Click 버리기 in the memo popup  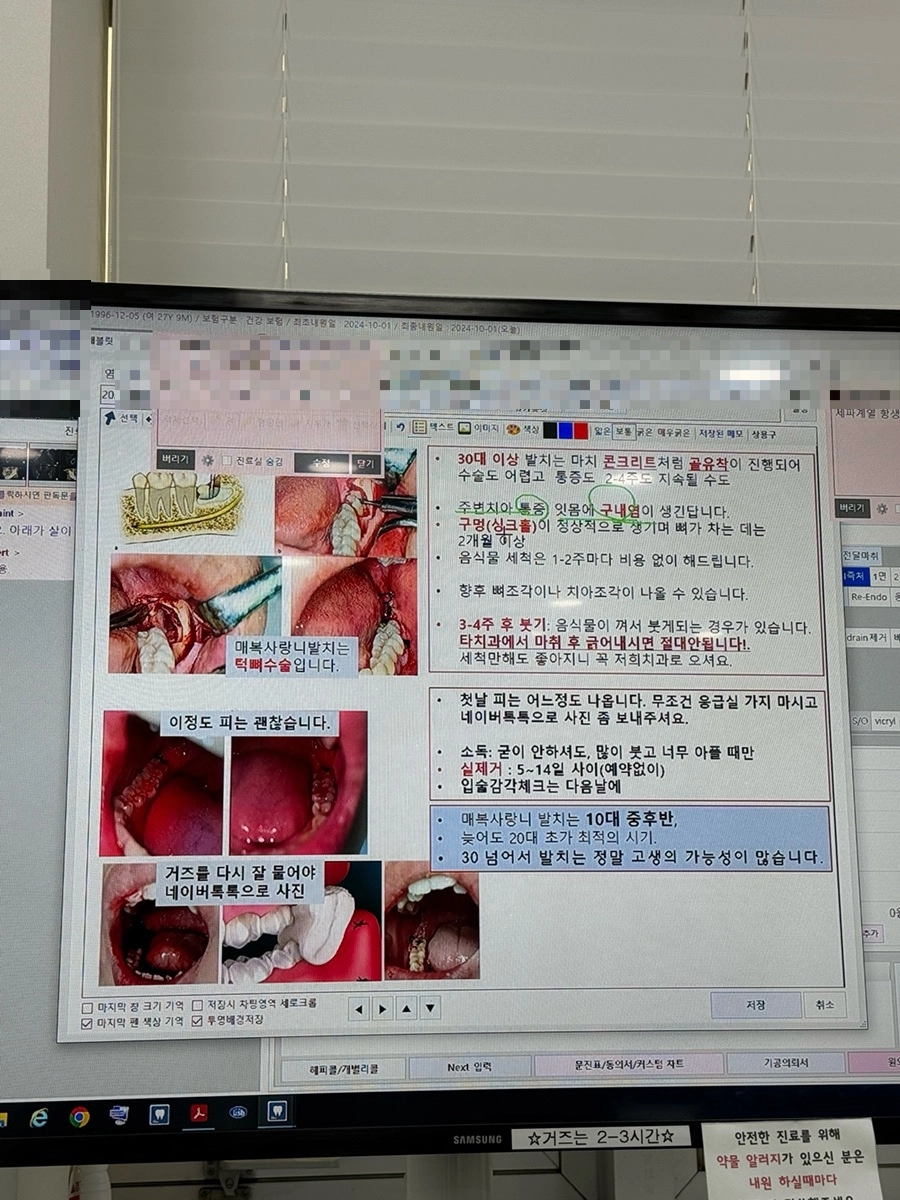(176, 460)
